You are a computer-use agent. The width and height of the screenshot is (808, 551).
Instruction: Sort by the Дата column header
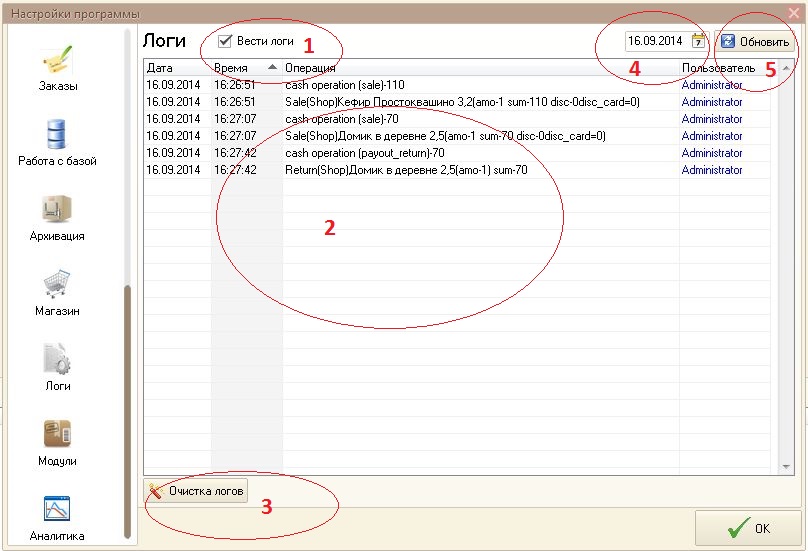177,68
